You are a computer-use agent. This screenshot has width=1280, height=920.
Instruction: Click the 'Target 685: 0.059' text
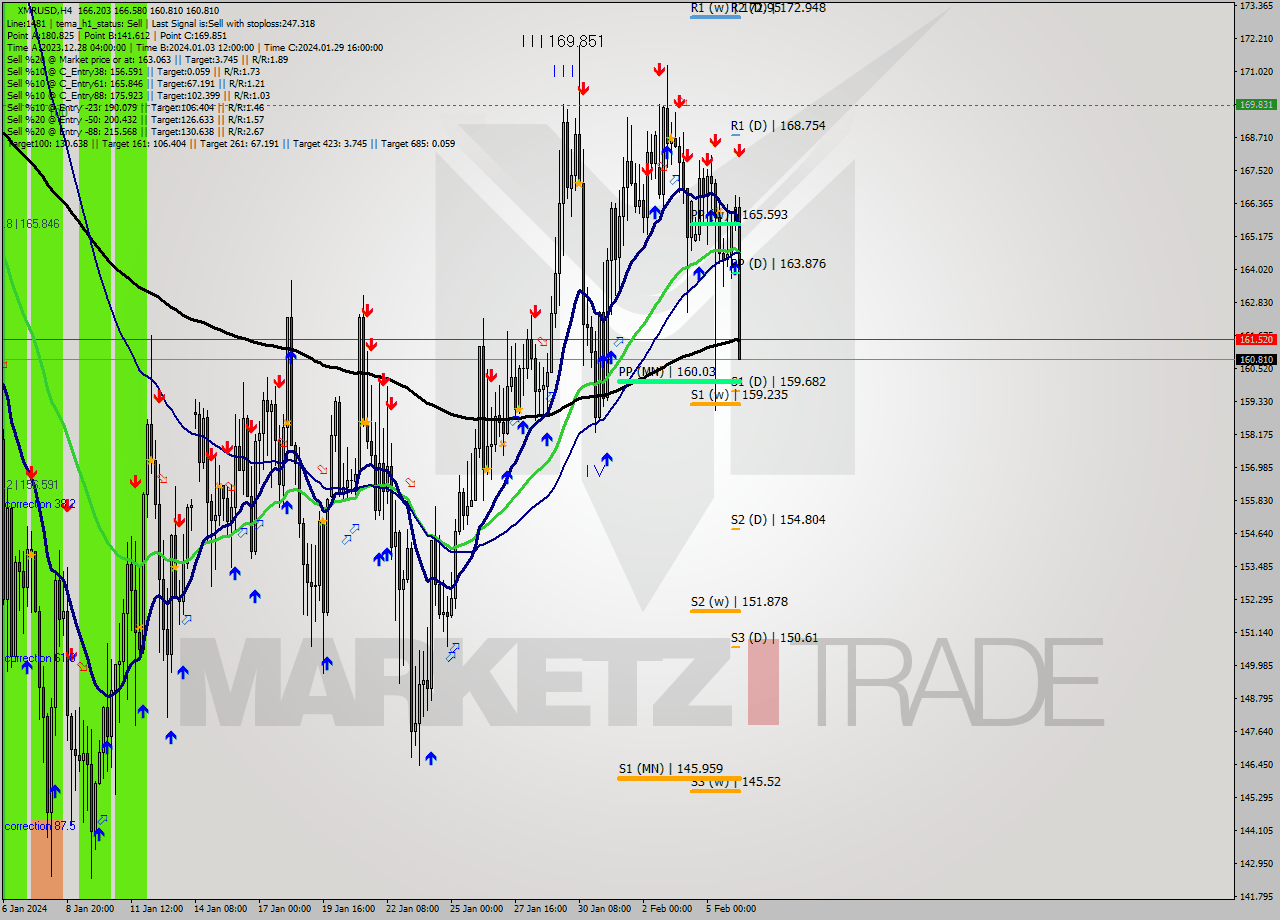coord(418,143)
